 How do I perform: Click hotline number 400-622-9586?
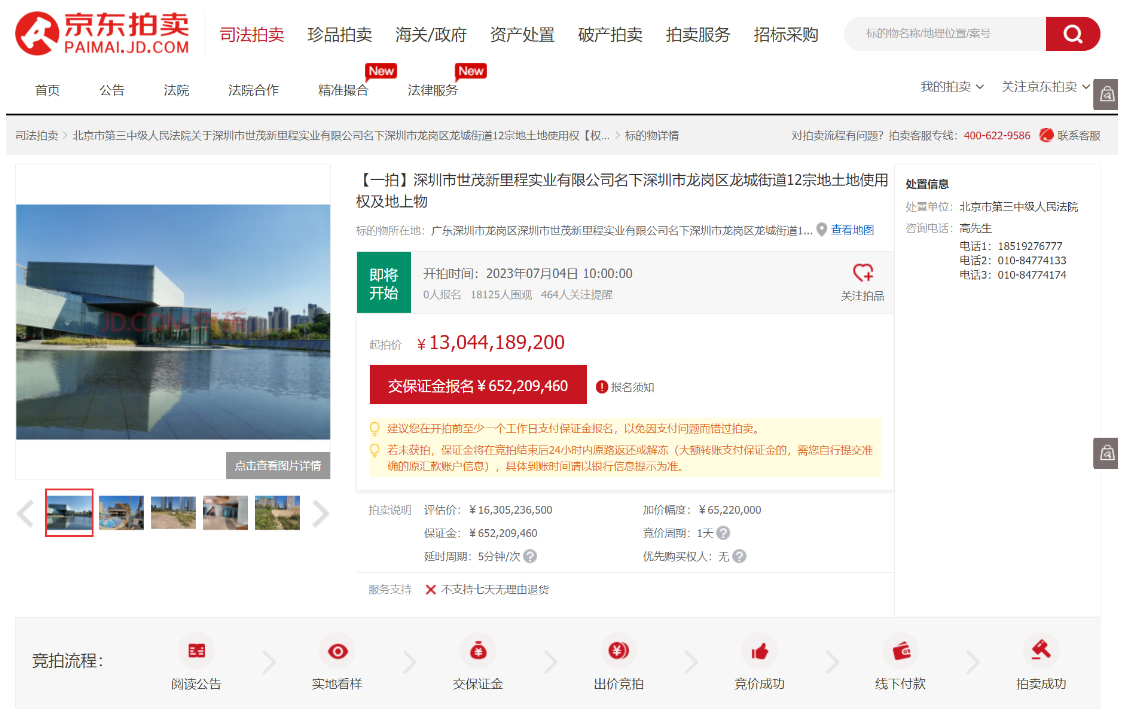click(997, 135)
